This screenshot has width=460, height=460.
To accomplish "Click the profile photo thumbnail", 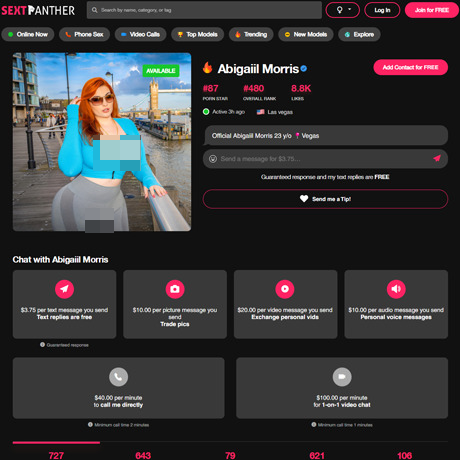I will point(102,142).
